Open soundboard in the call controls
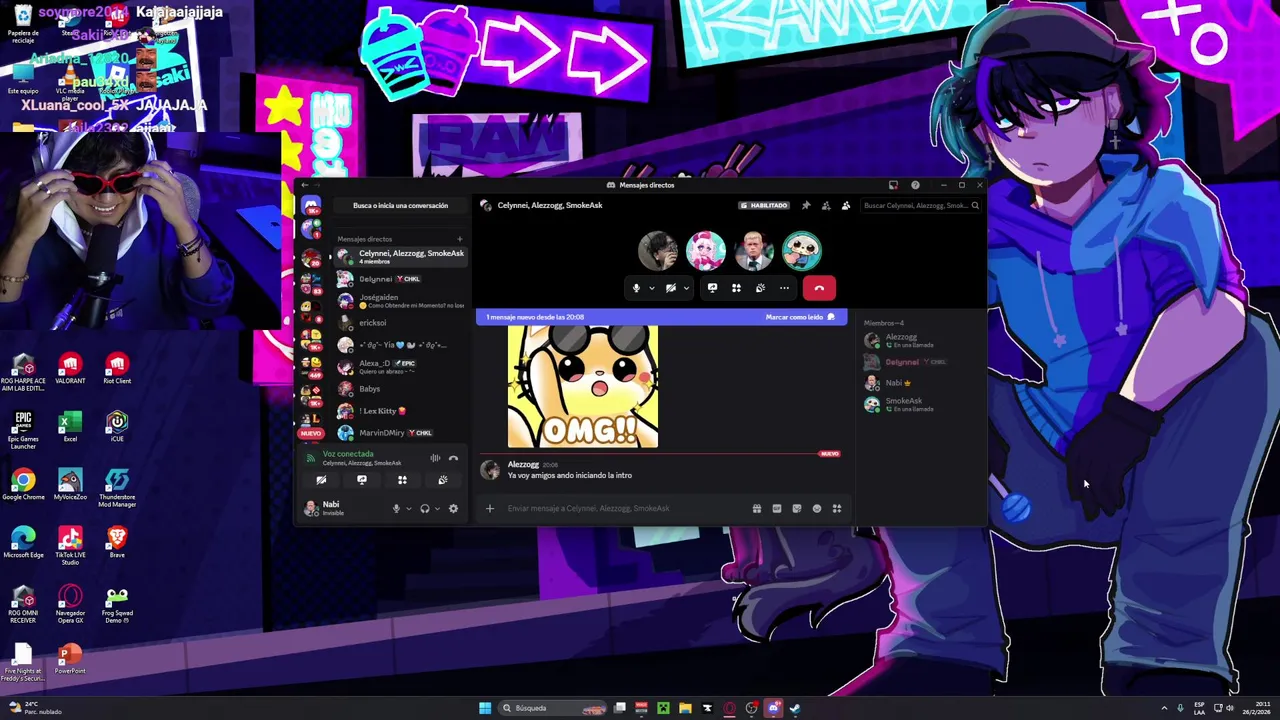 (x=760, y=288)
